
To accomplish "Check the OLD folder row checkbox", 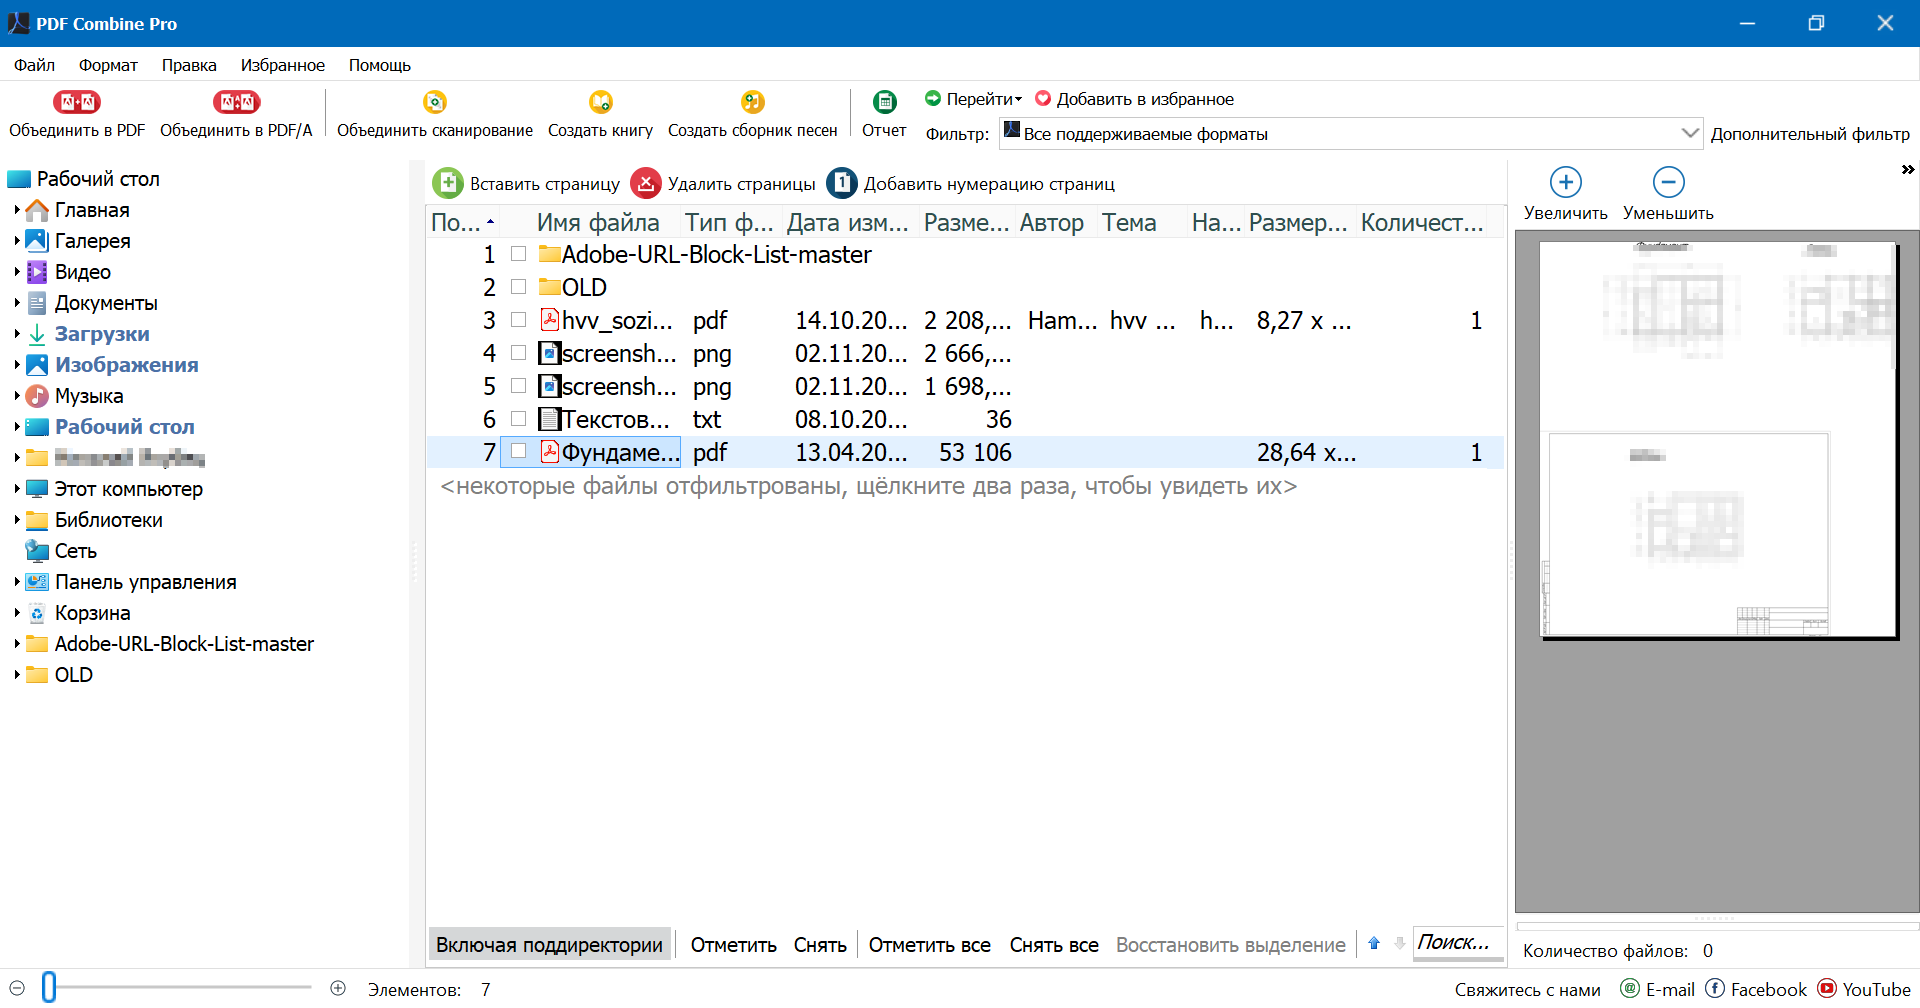I will point(518,287).
